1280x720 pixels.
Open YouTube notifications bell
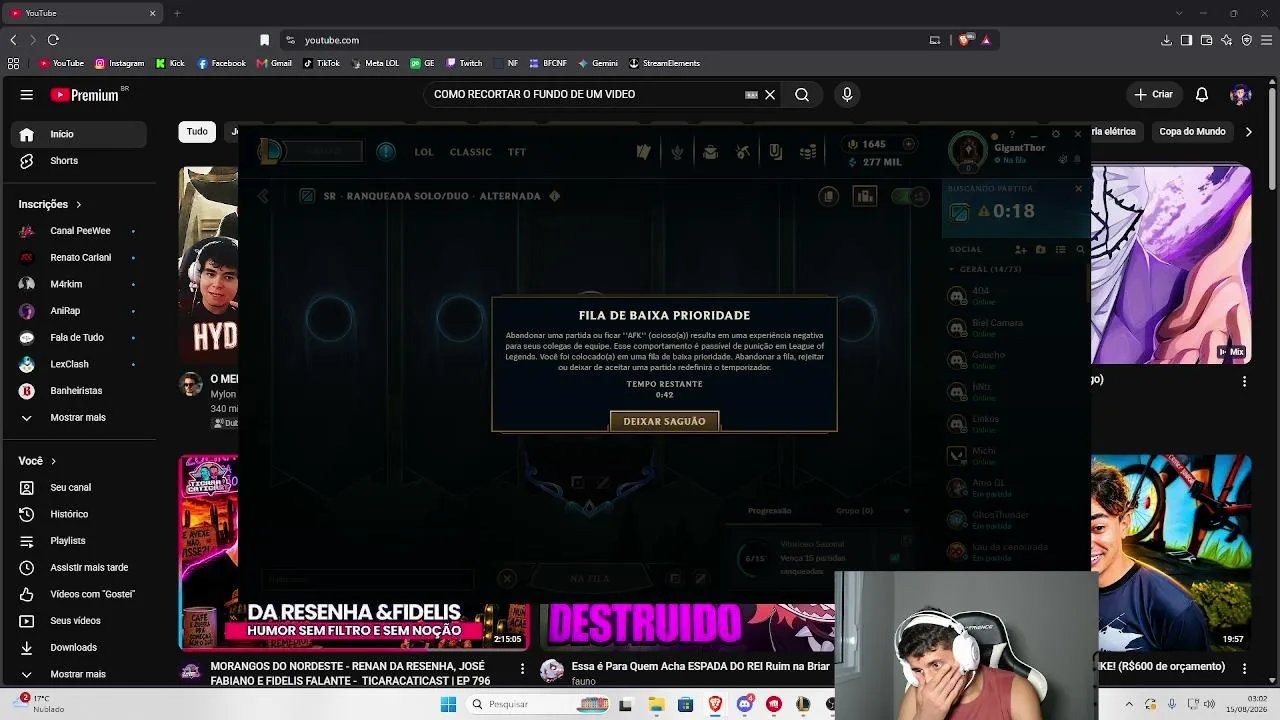(1202, 94)
